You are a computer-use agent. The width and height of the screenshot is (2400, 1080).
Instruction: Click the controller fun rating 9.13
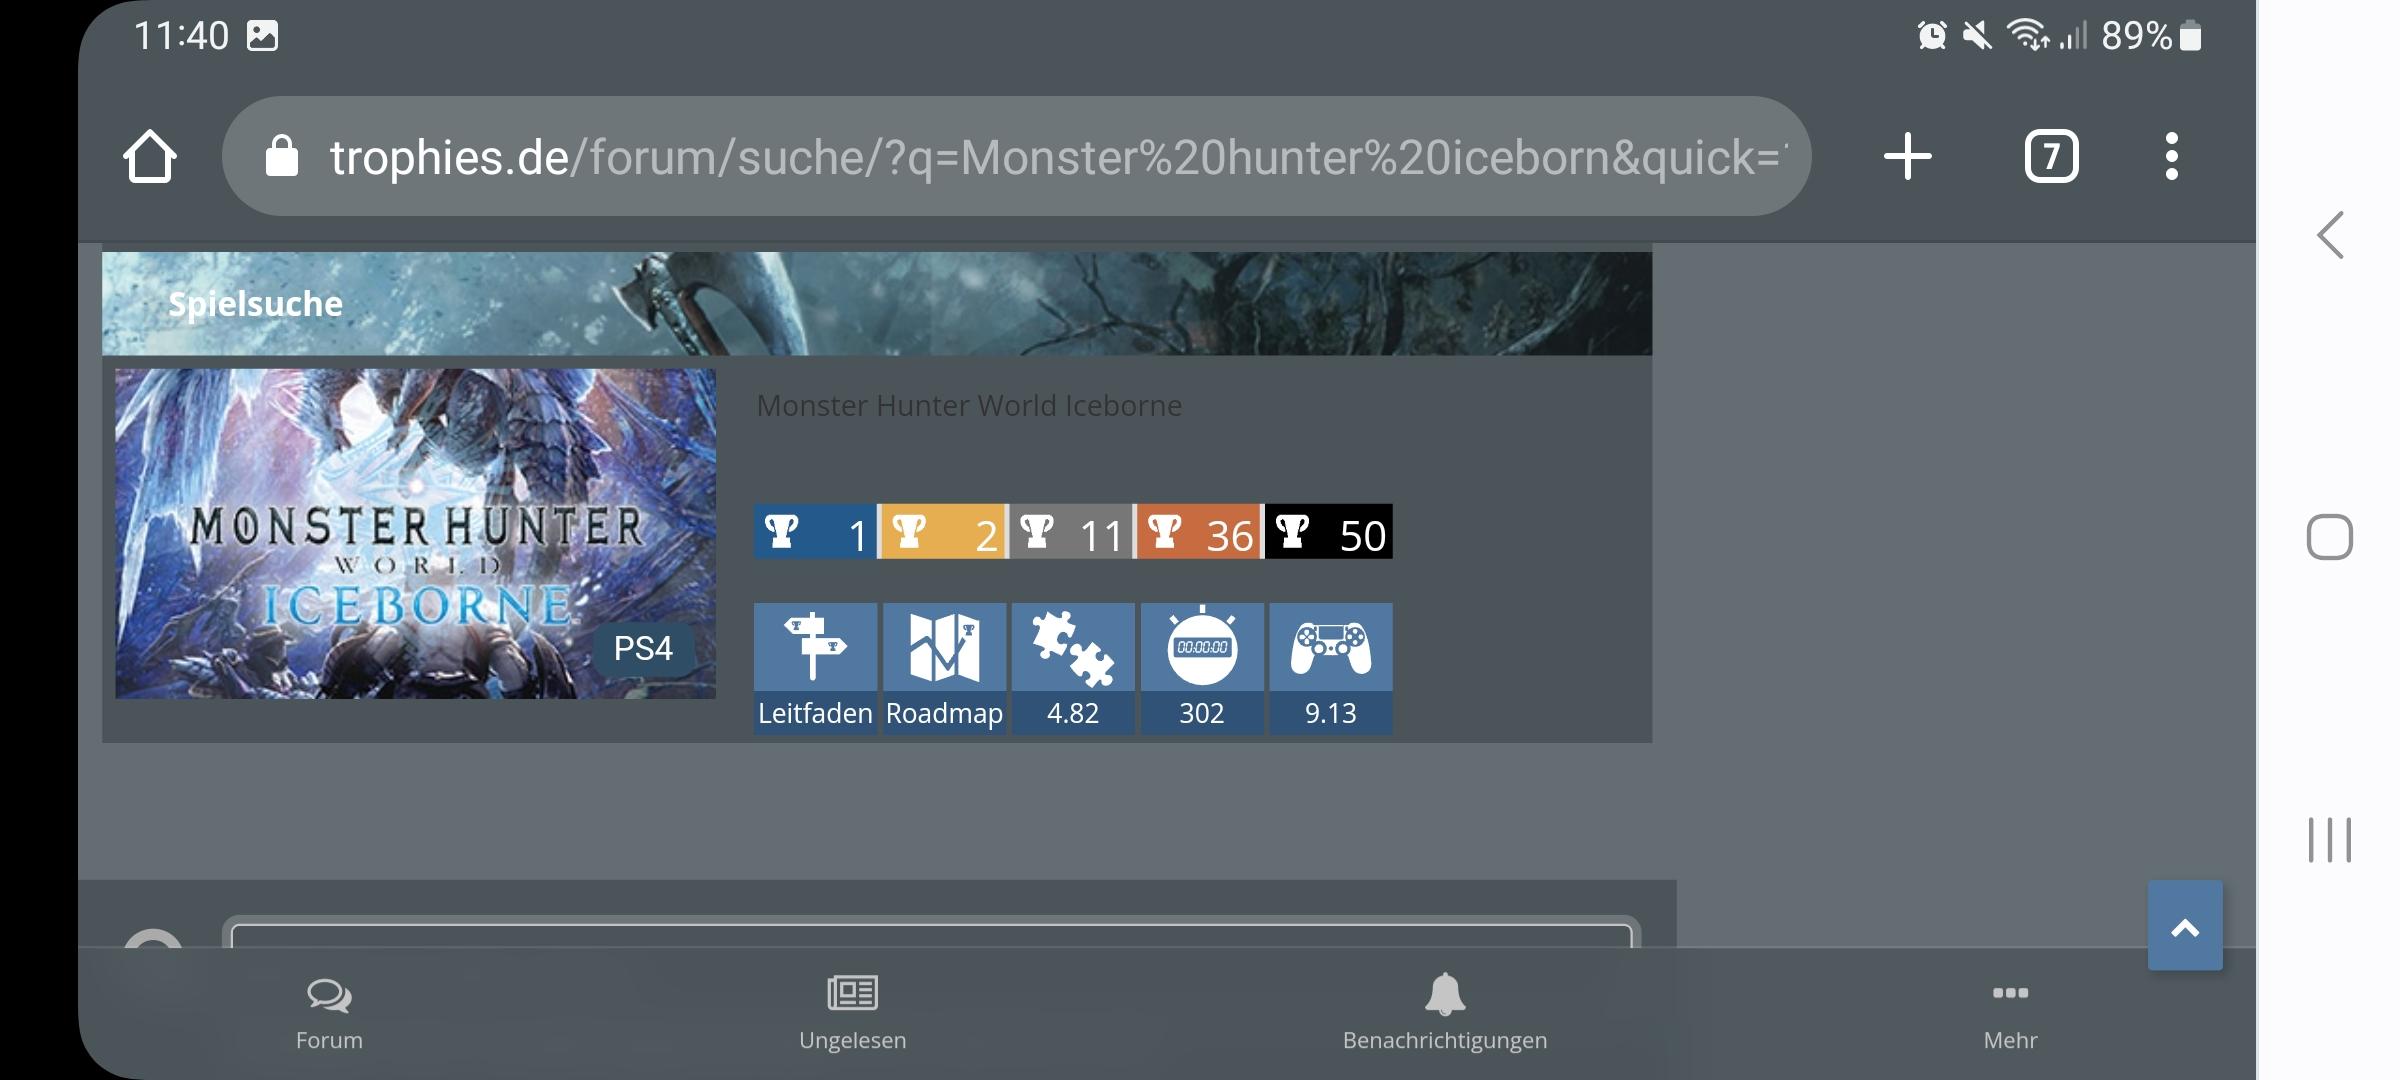click(x=1330, y=667)
